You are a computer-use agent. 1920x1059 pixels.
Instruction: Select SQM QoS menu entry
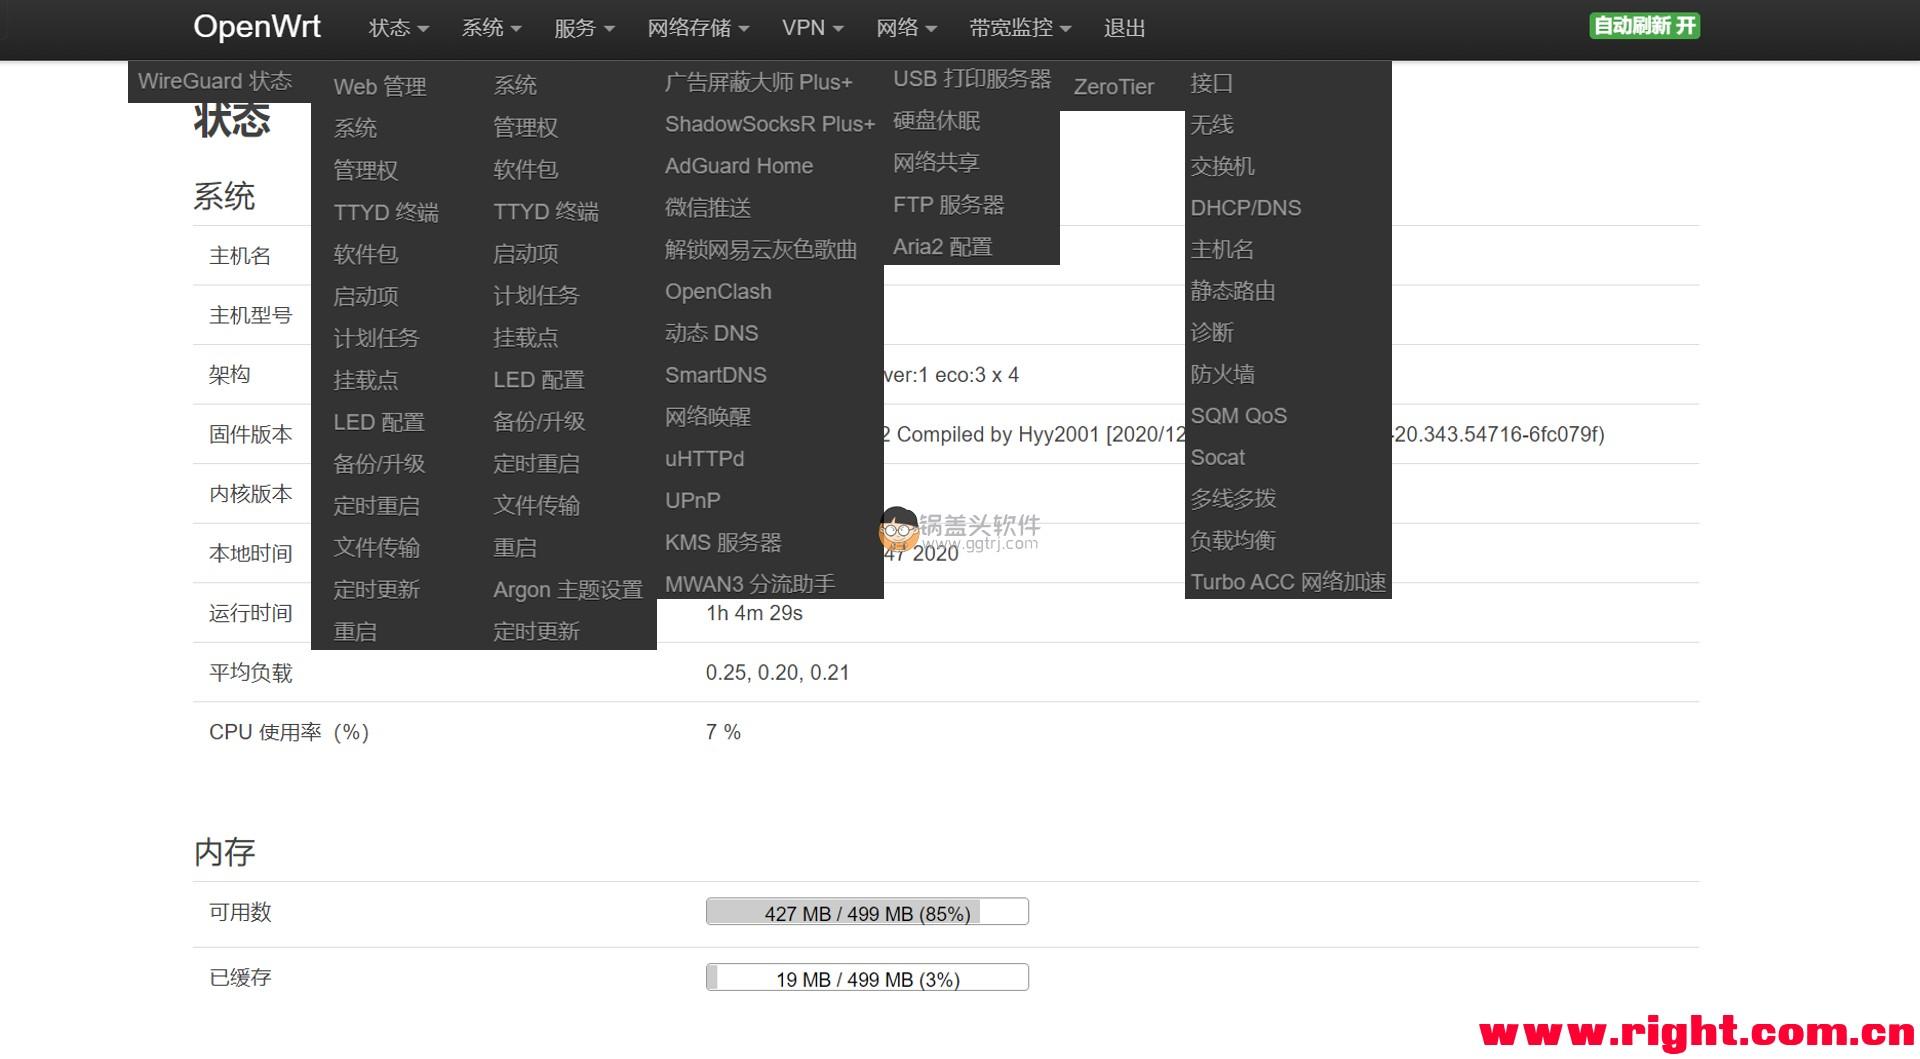coord(1238,415)
